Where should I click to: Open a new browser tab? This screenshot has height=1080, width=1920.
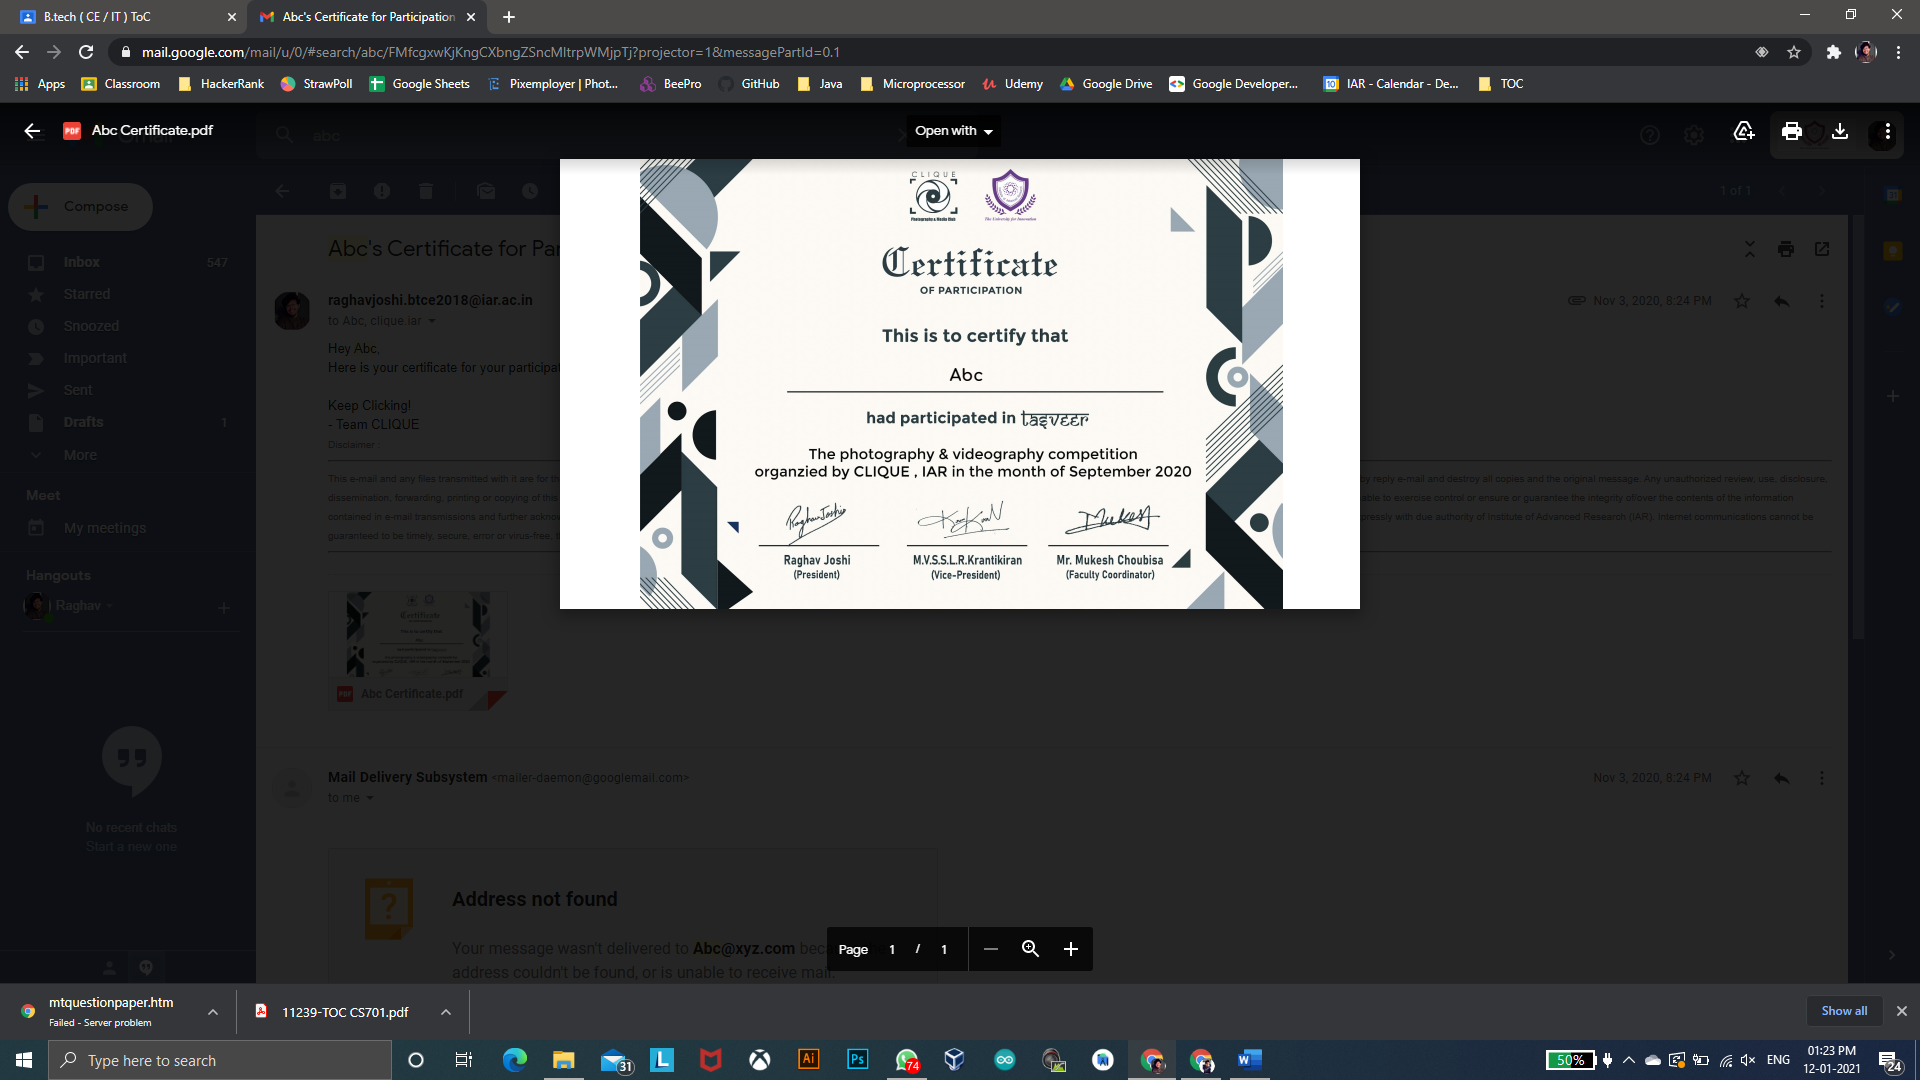[x=509, y=17]
